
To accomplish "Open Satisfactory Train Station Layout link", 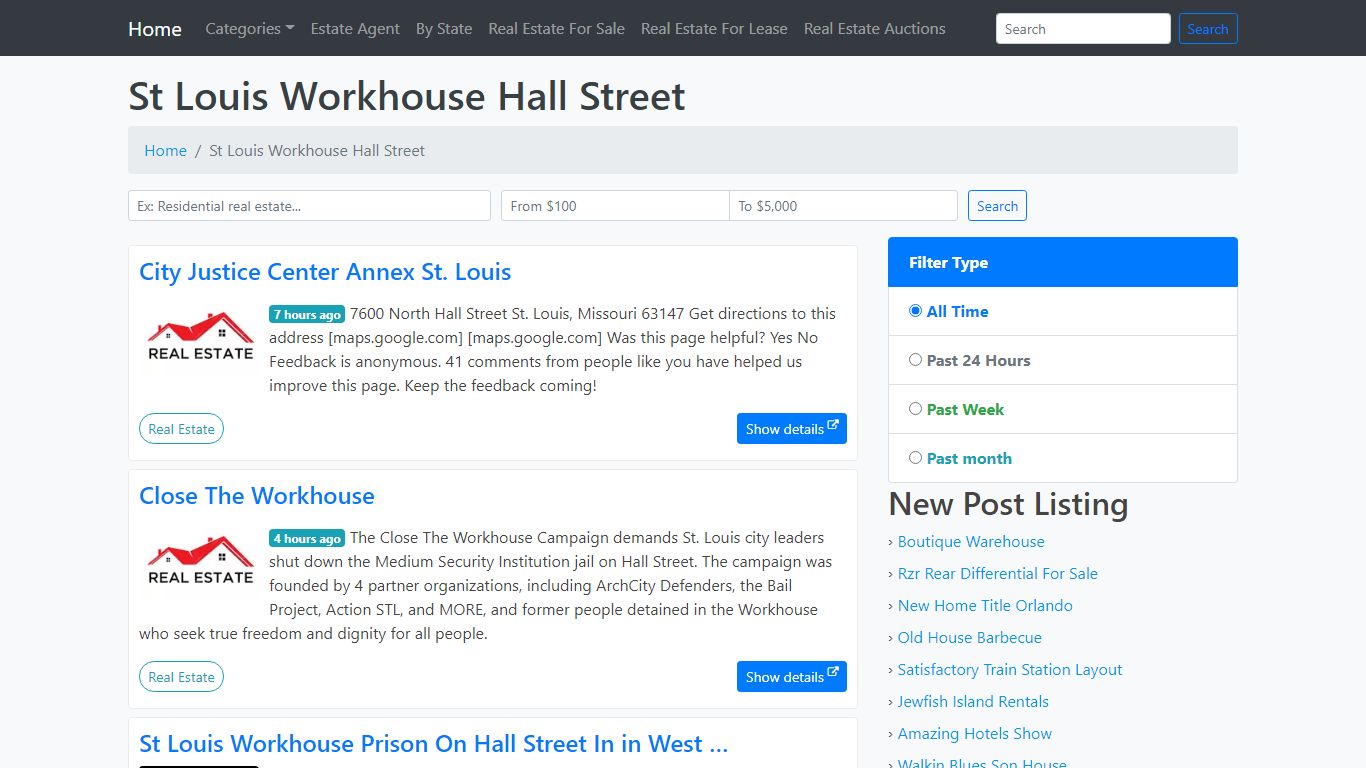I will coord(1010,670).
